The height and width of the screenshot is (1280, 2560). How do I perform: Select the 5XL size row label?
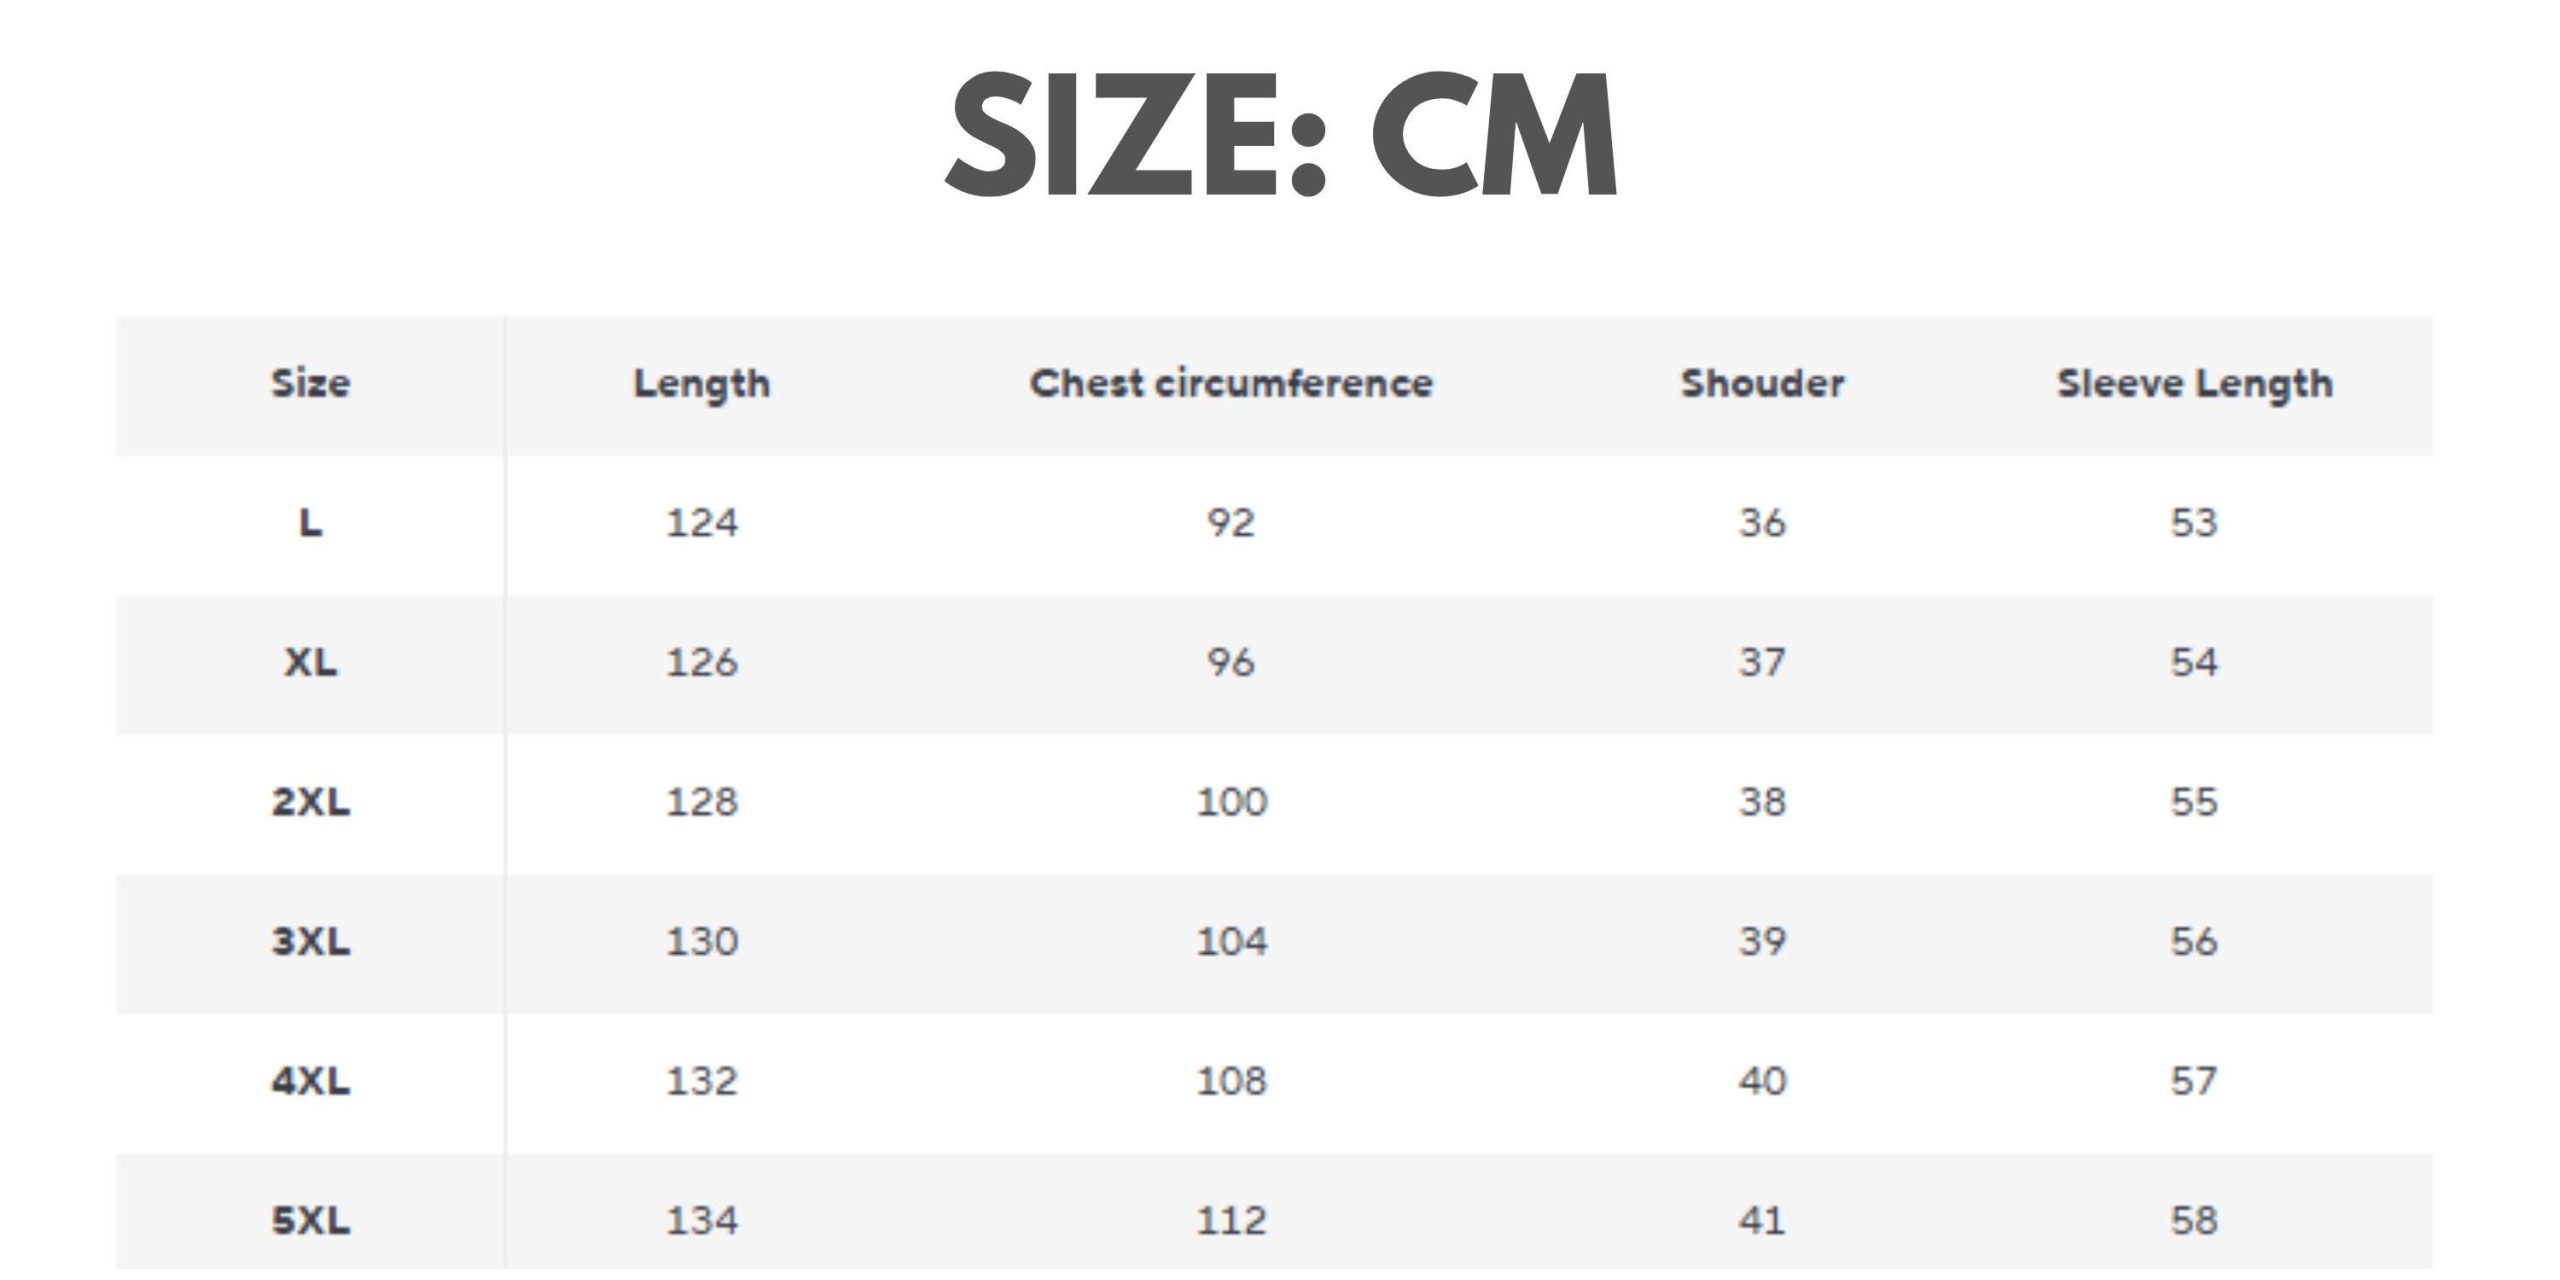(x=311, y=1221)
